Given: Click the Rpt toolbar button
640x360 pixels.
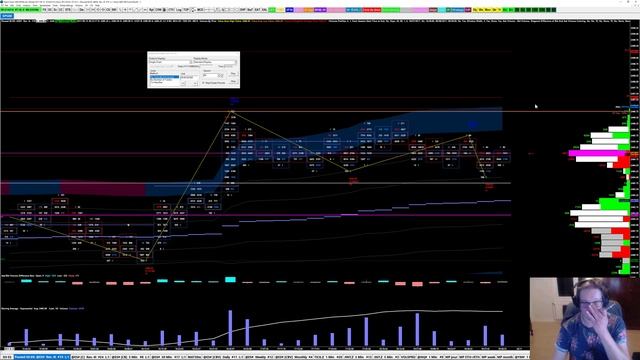Looking at the screenshot, I should tap(151, 9).
